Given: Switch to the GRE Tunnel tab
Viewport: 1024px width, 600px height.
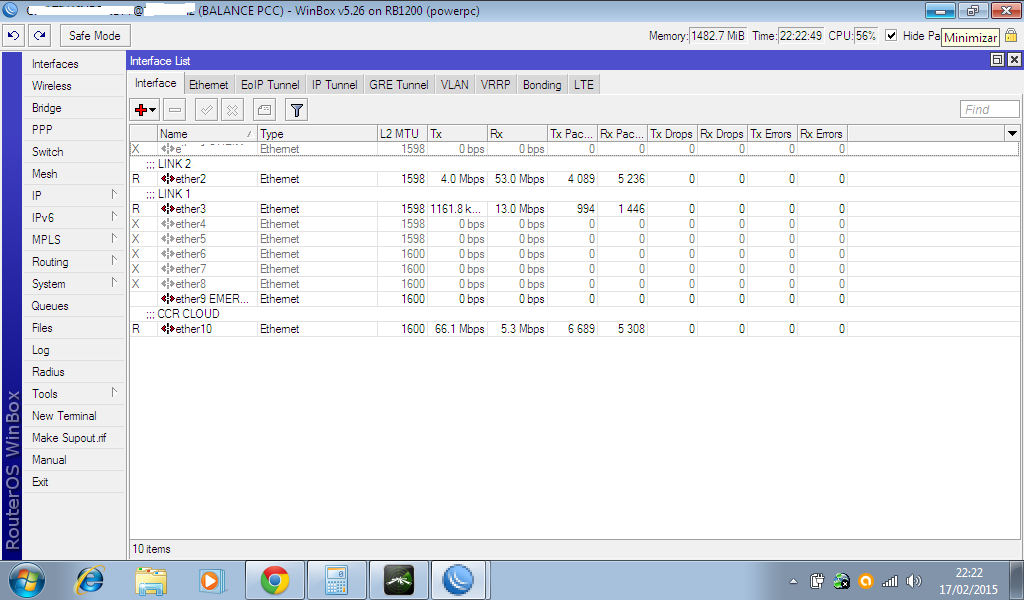Looking at the screenshot, I should [x=398, y=85].
